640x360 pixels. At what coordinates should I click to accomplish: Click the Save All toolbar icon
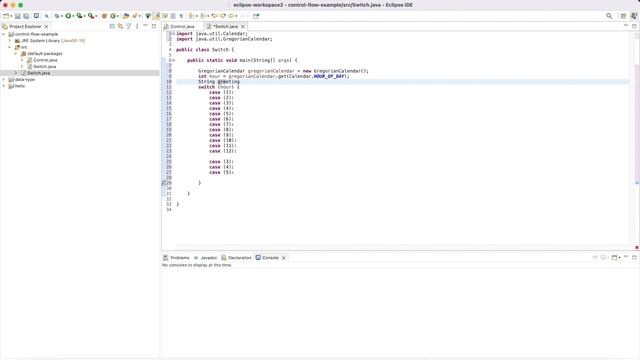tap(26, 16)
